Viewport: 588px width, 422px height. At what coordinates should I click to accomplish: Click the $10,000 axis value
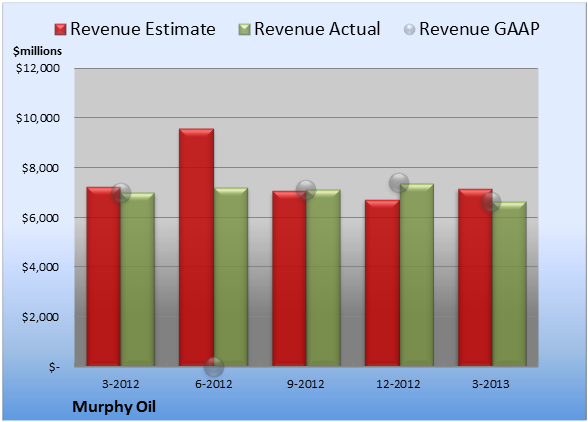click(38, 118)
